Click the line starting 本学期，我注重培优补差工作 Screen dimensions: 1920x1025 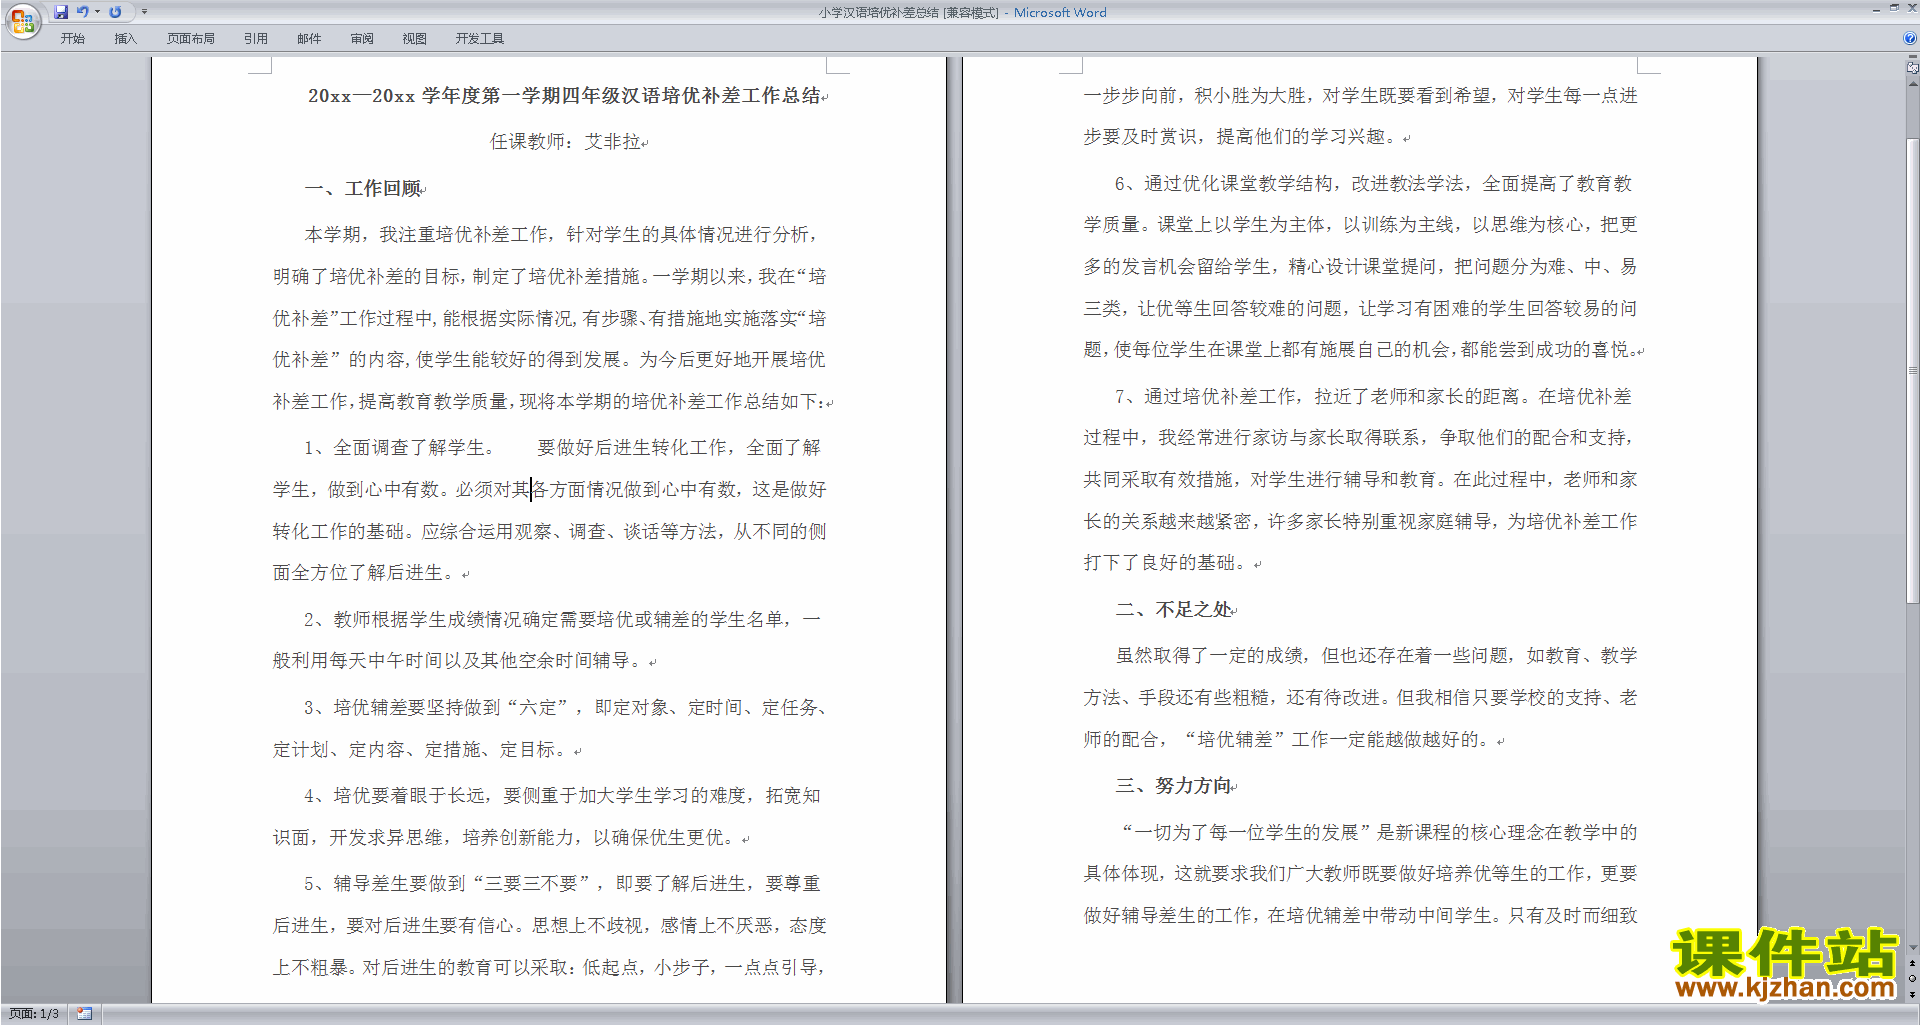tap(563, 234)
